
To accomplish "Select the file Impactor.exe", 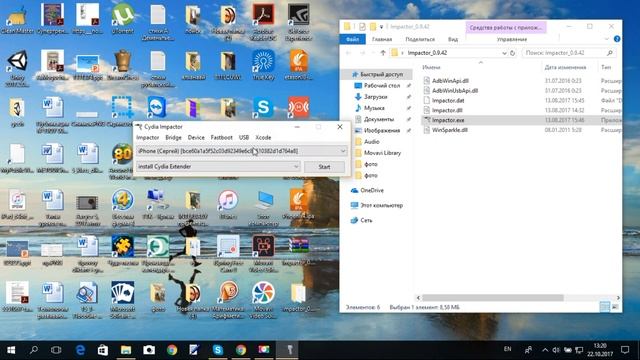I will (x=448, y=120).
